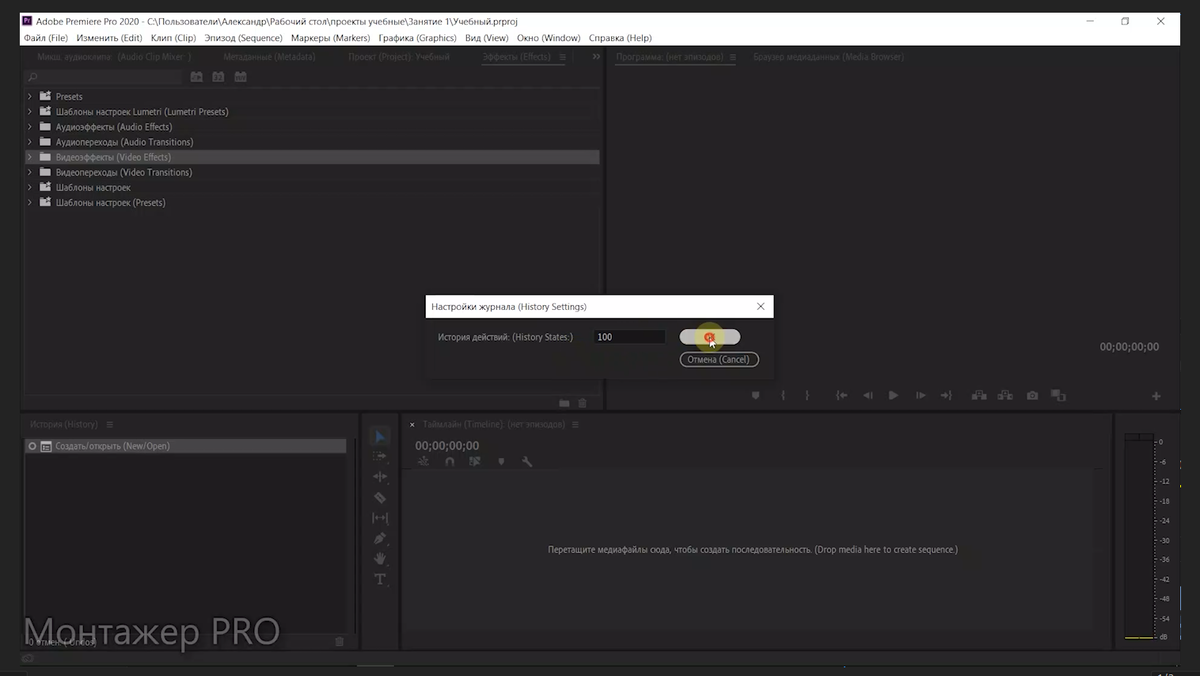1200x676 pixels.
Task: Open timeline display settings wrench
Action: coord(527,462)
